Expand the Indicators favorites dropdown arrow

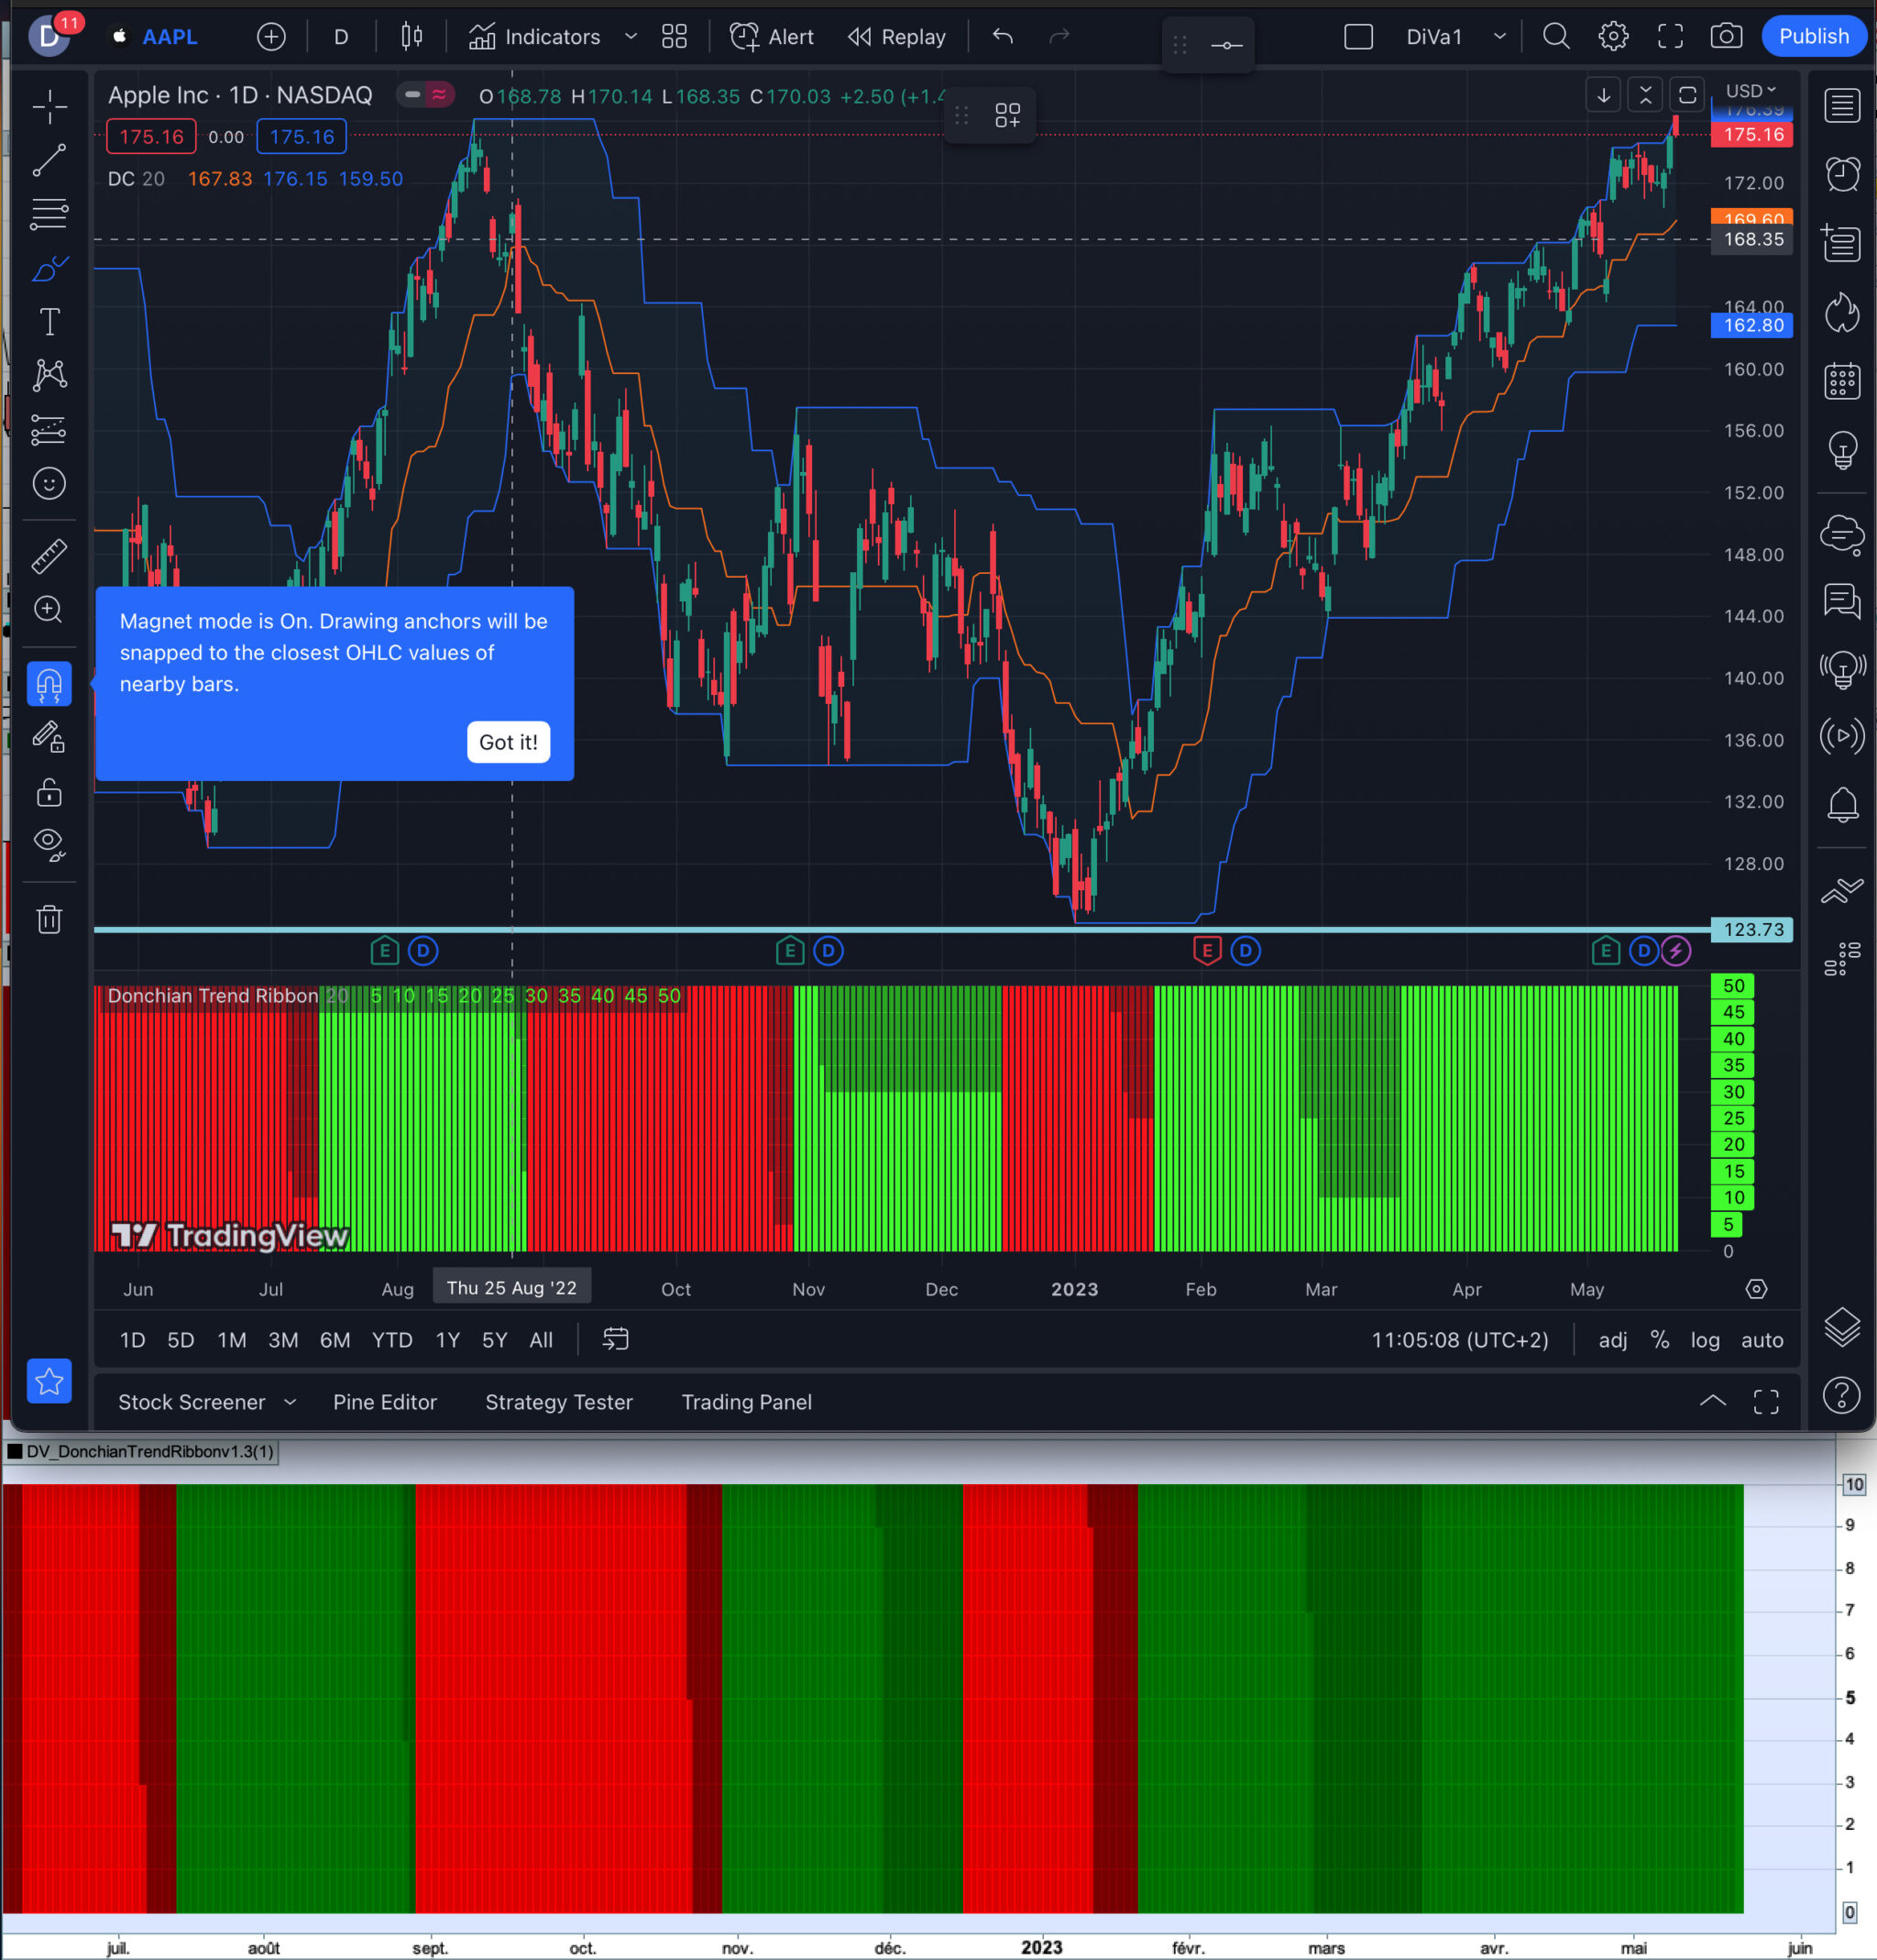631,37
